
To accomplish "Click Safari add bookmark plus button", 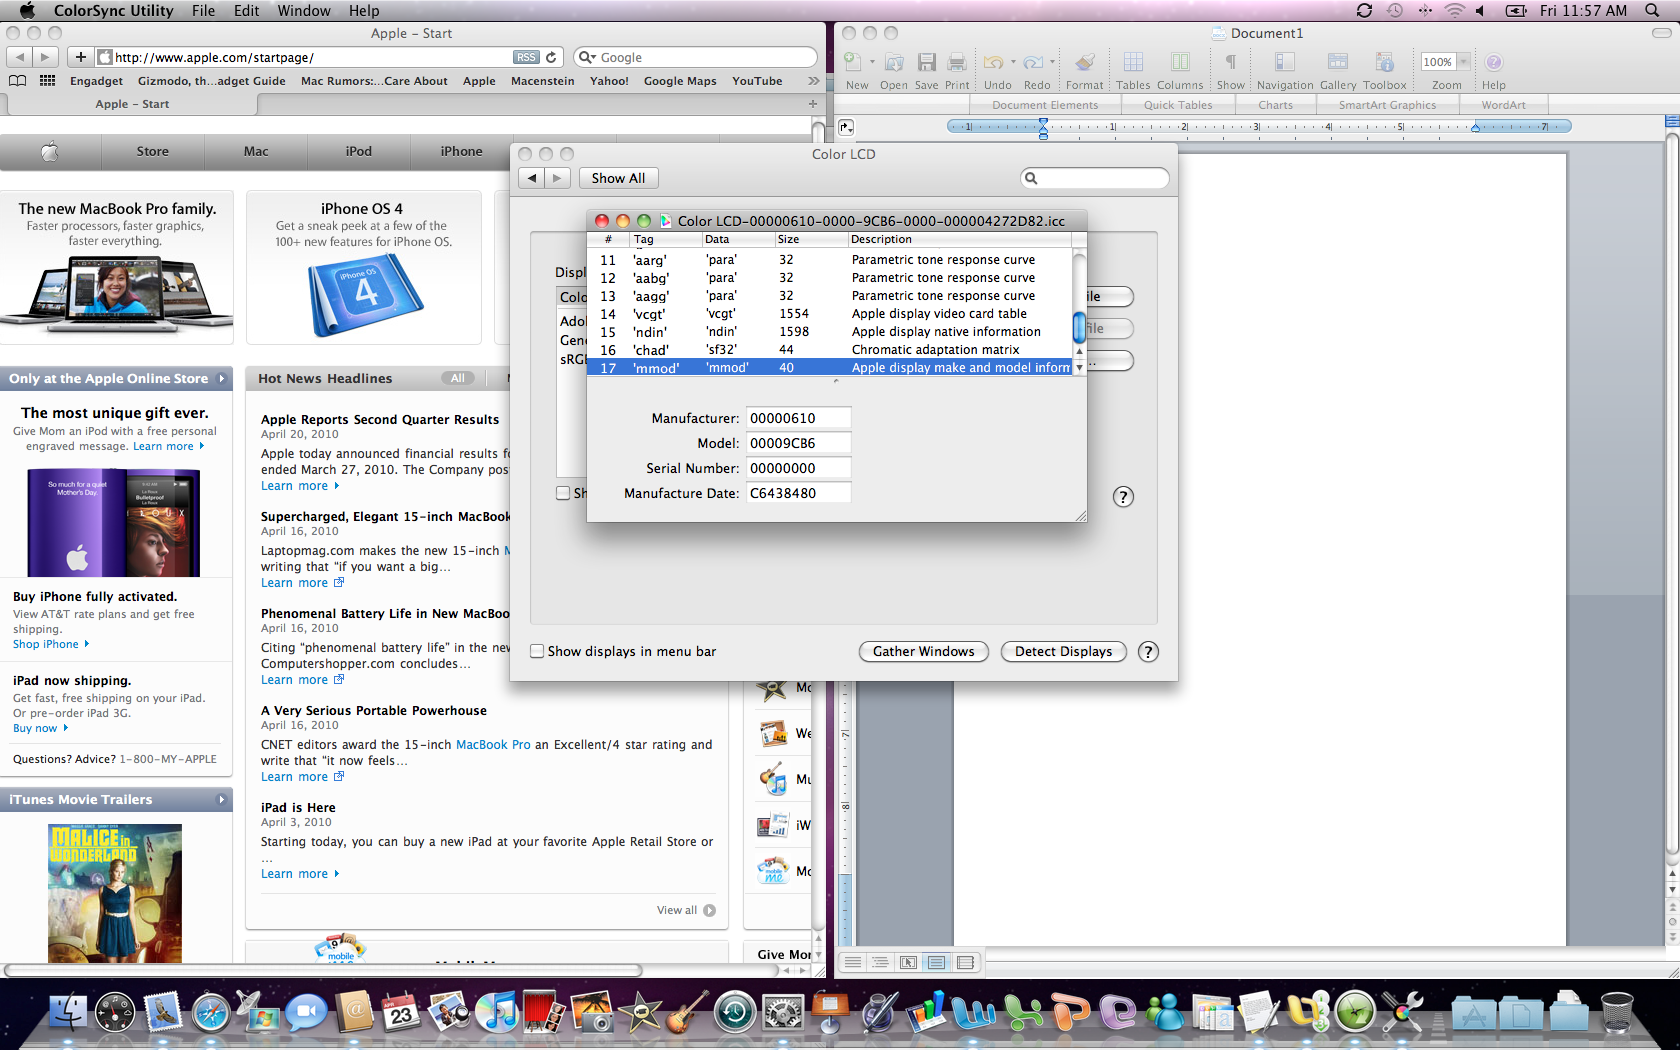I will tap(81, 57).
